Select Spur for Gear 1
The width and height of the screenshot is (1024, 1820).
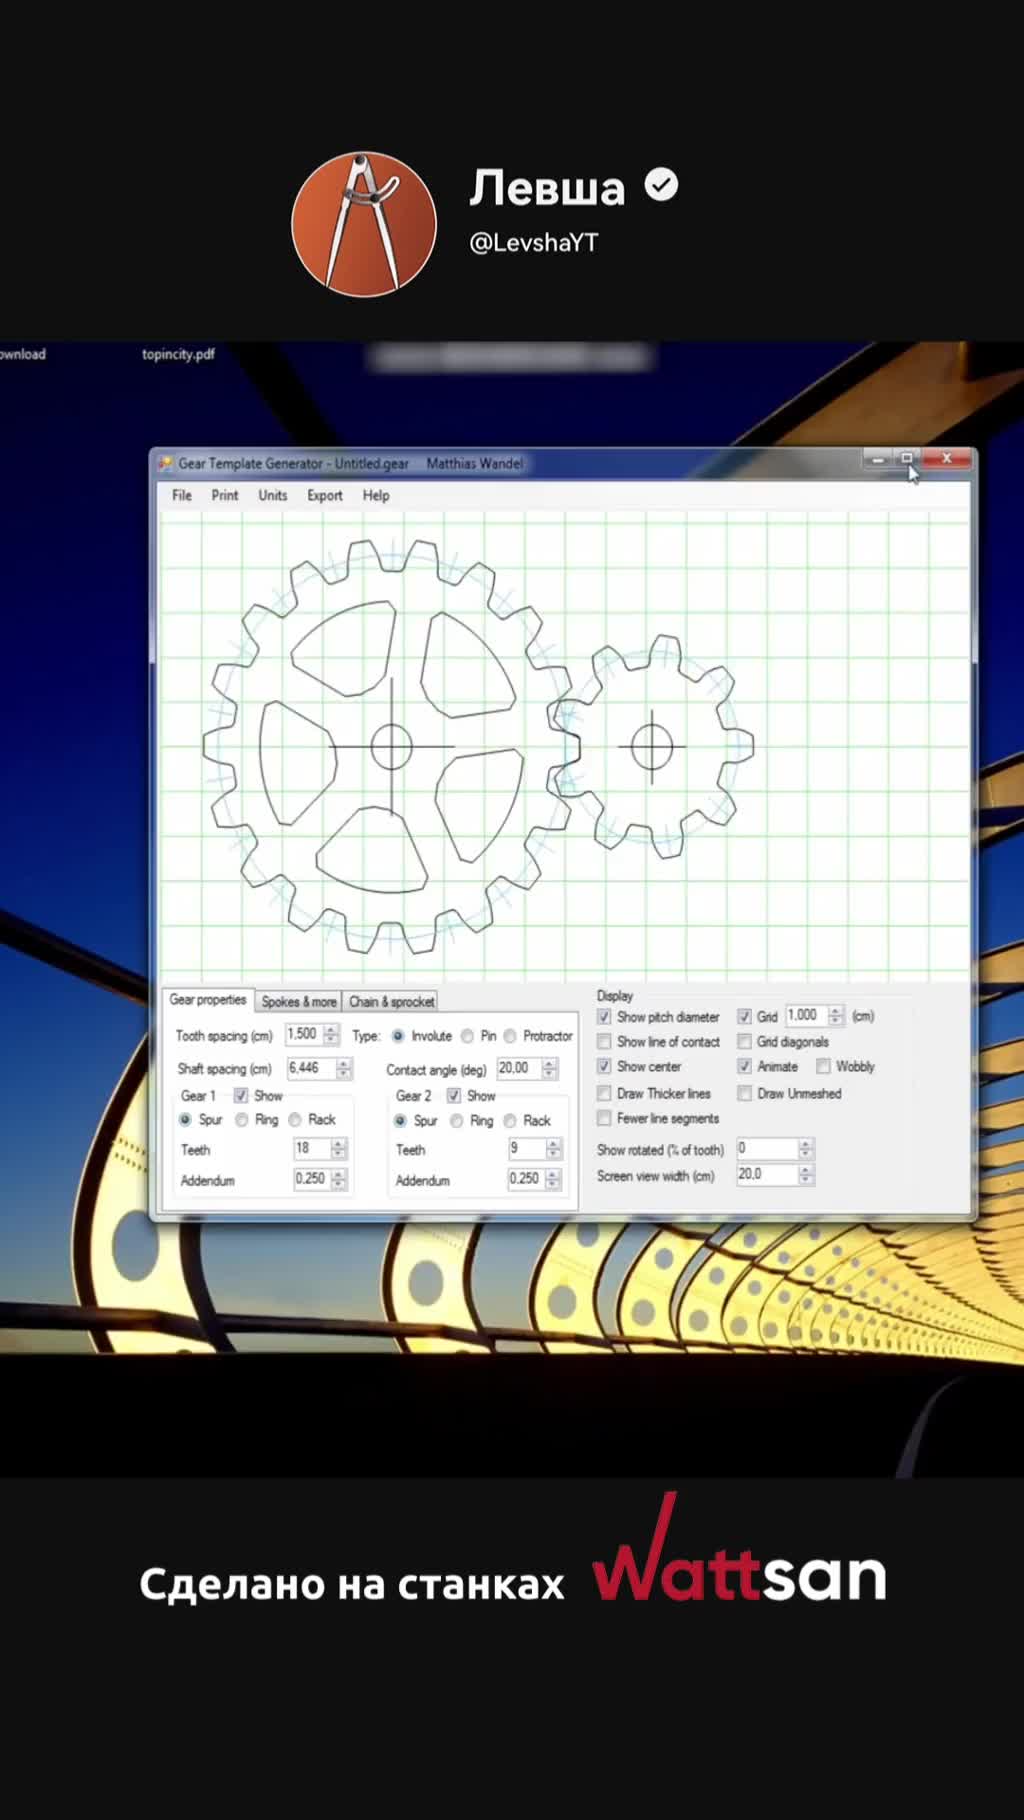point(185,1119)
